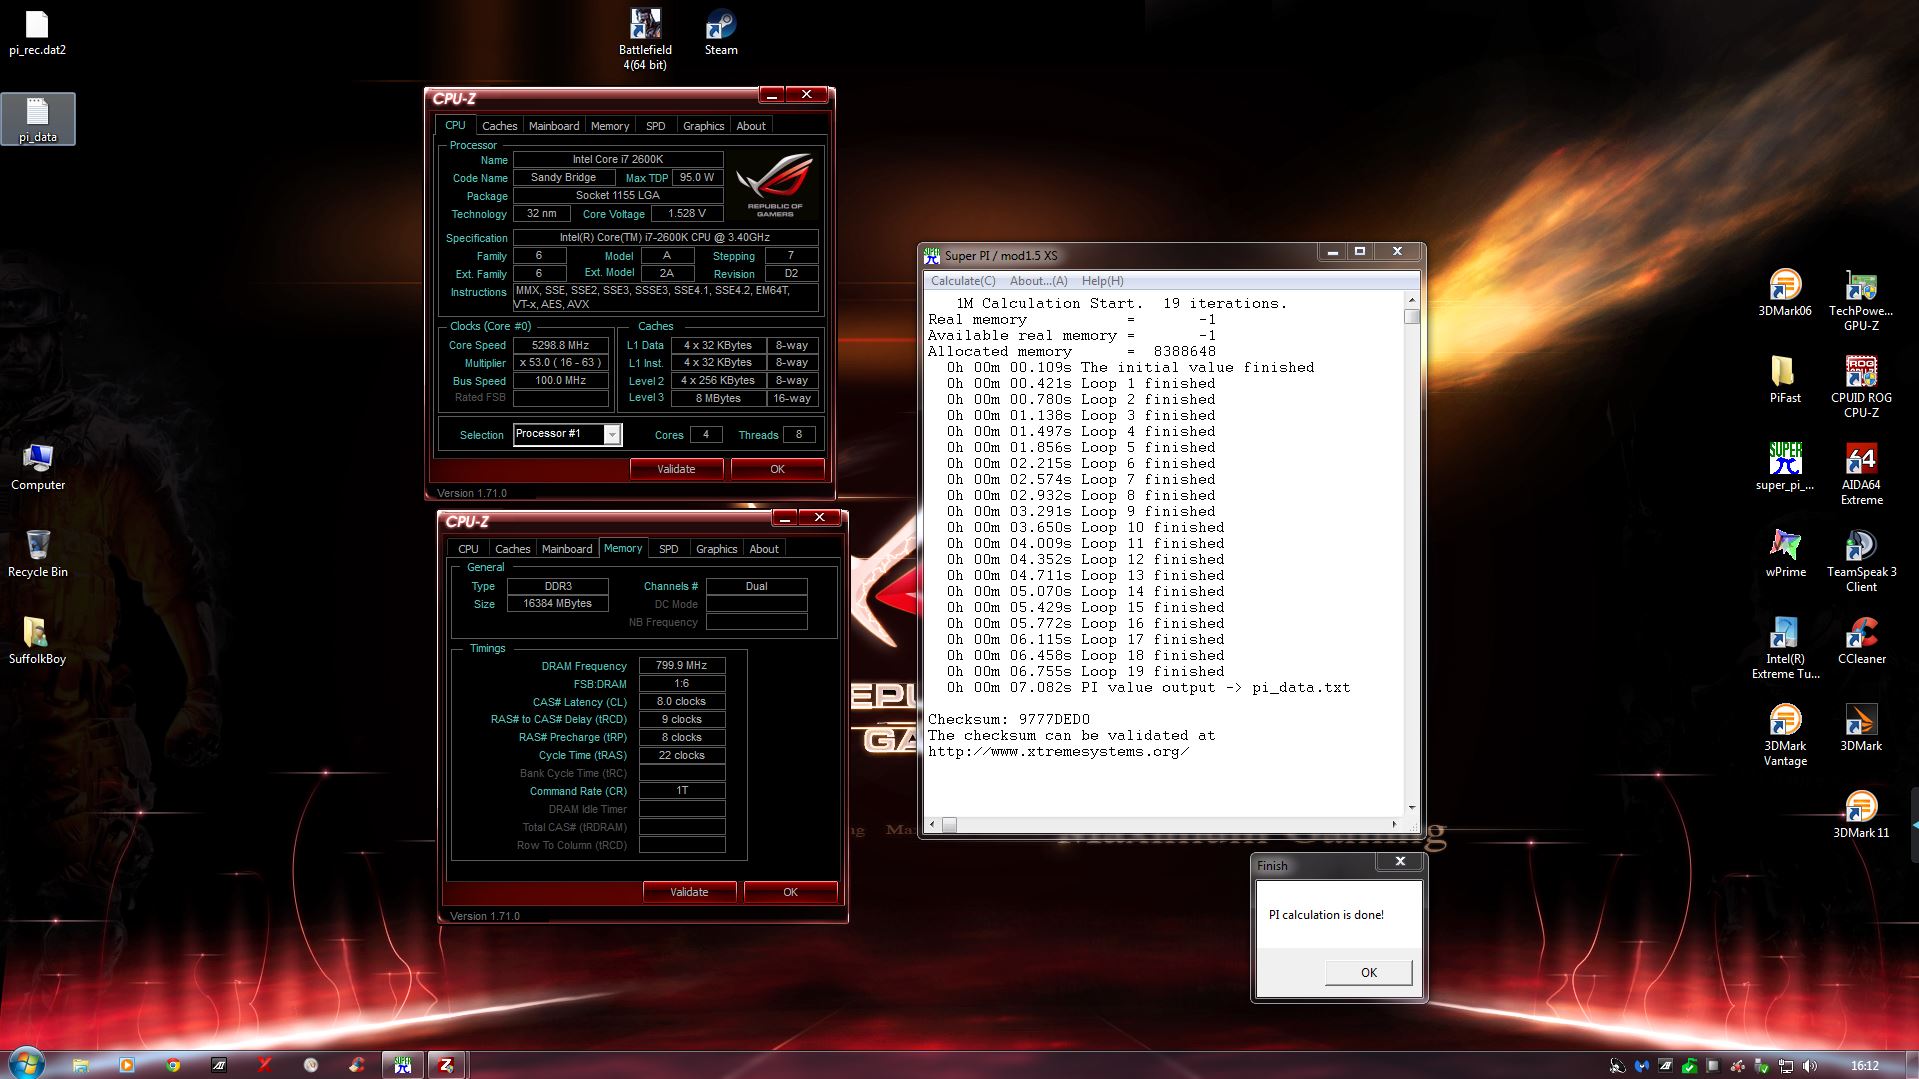The height and width of the screenshot is (1079, 1919).
Task: Switch to Caches tab in top CPU-Z
Action: point(499,126)
